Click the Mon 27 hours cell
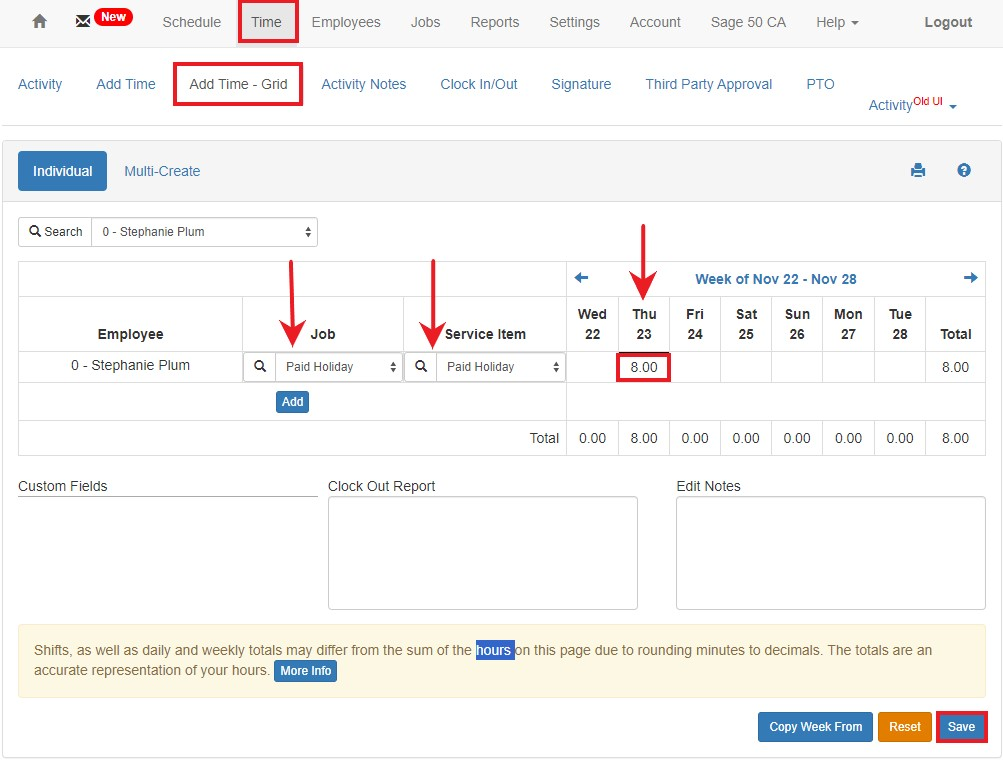 848,367
